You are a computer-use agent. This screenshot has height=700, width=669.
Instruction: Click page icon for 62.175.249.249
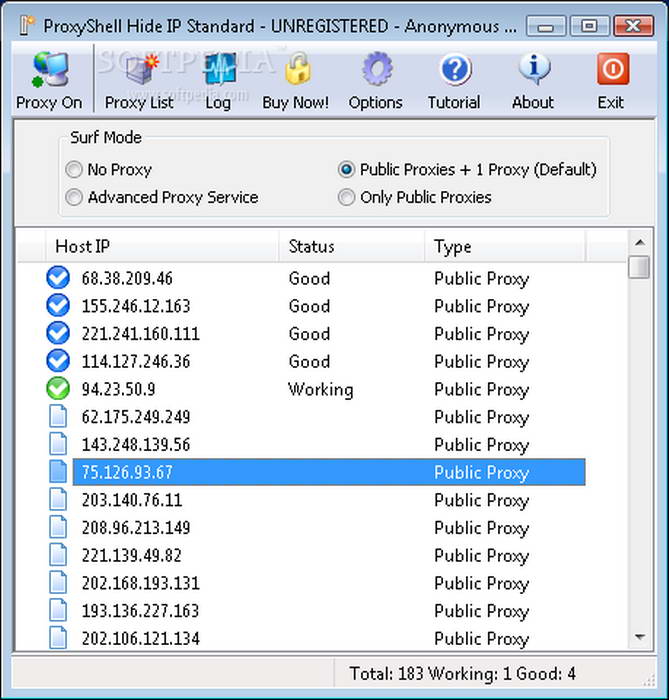pos(58,416)
